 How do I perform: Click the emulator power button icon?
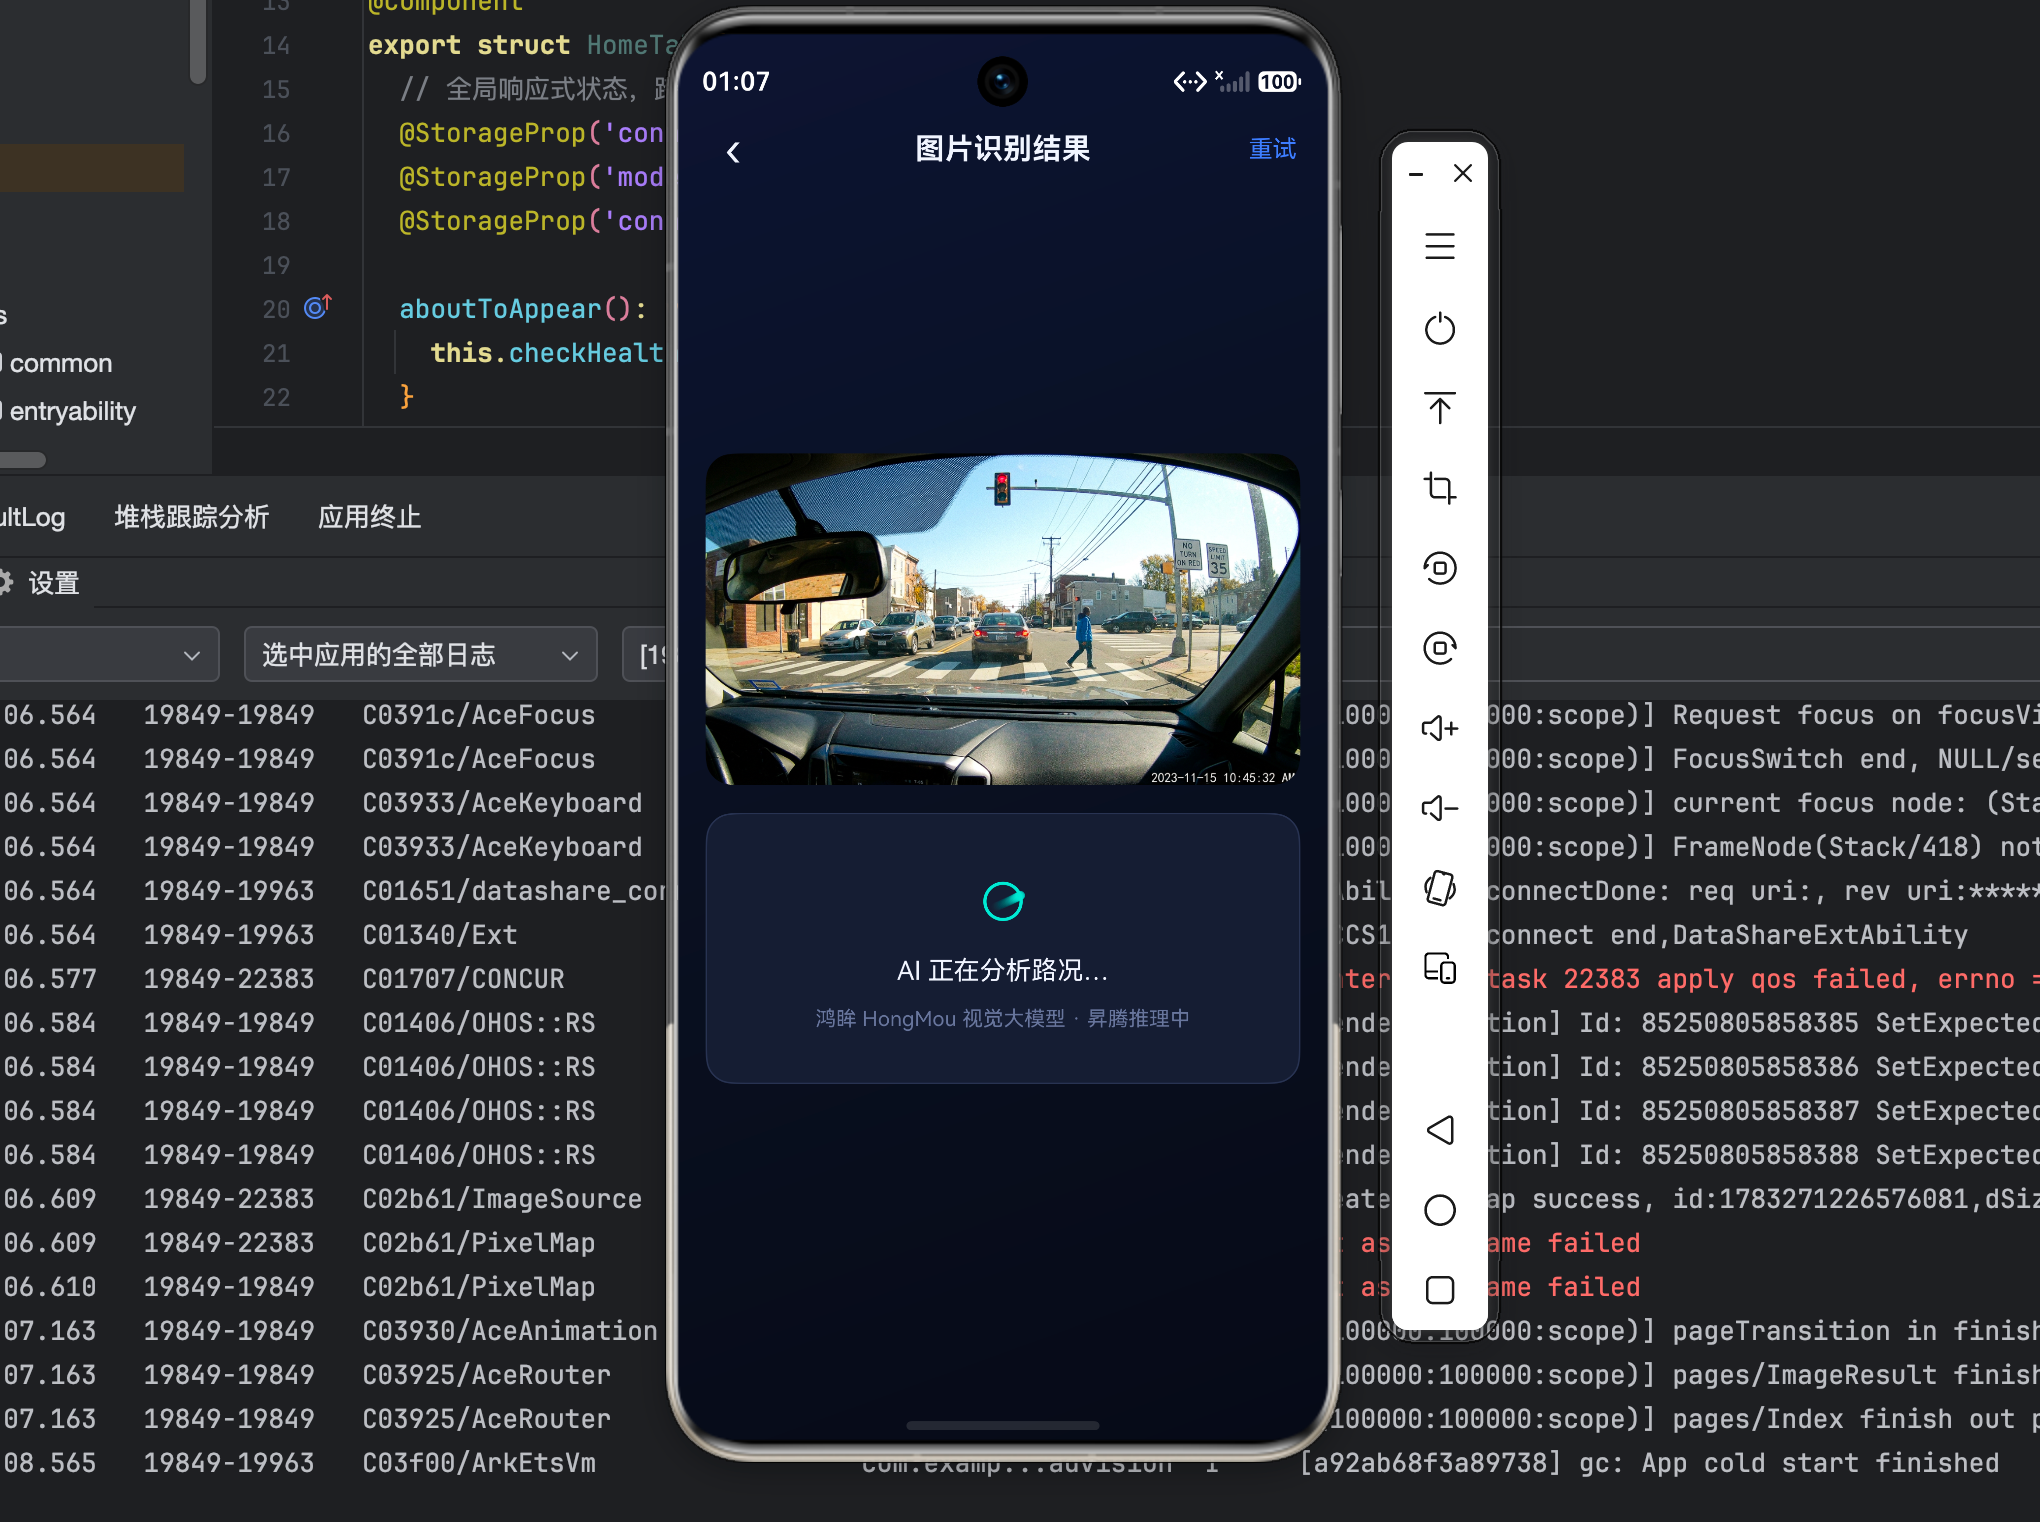1439,328
